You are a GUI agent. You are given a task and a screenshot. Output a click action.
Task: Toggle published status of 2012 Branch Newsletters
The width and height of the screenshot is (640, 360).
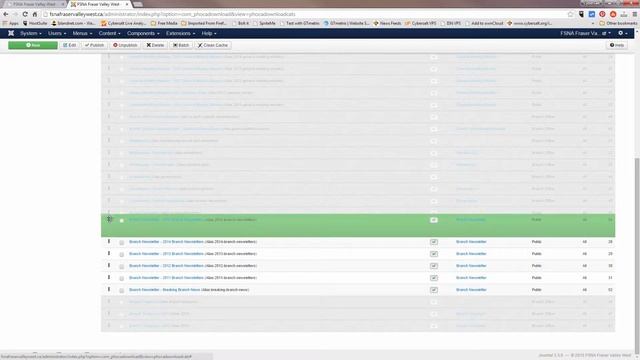tap(434, 266)
